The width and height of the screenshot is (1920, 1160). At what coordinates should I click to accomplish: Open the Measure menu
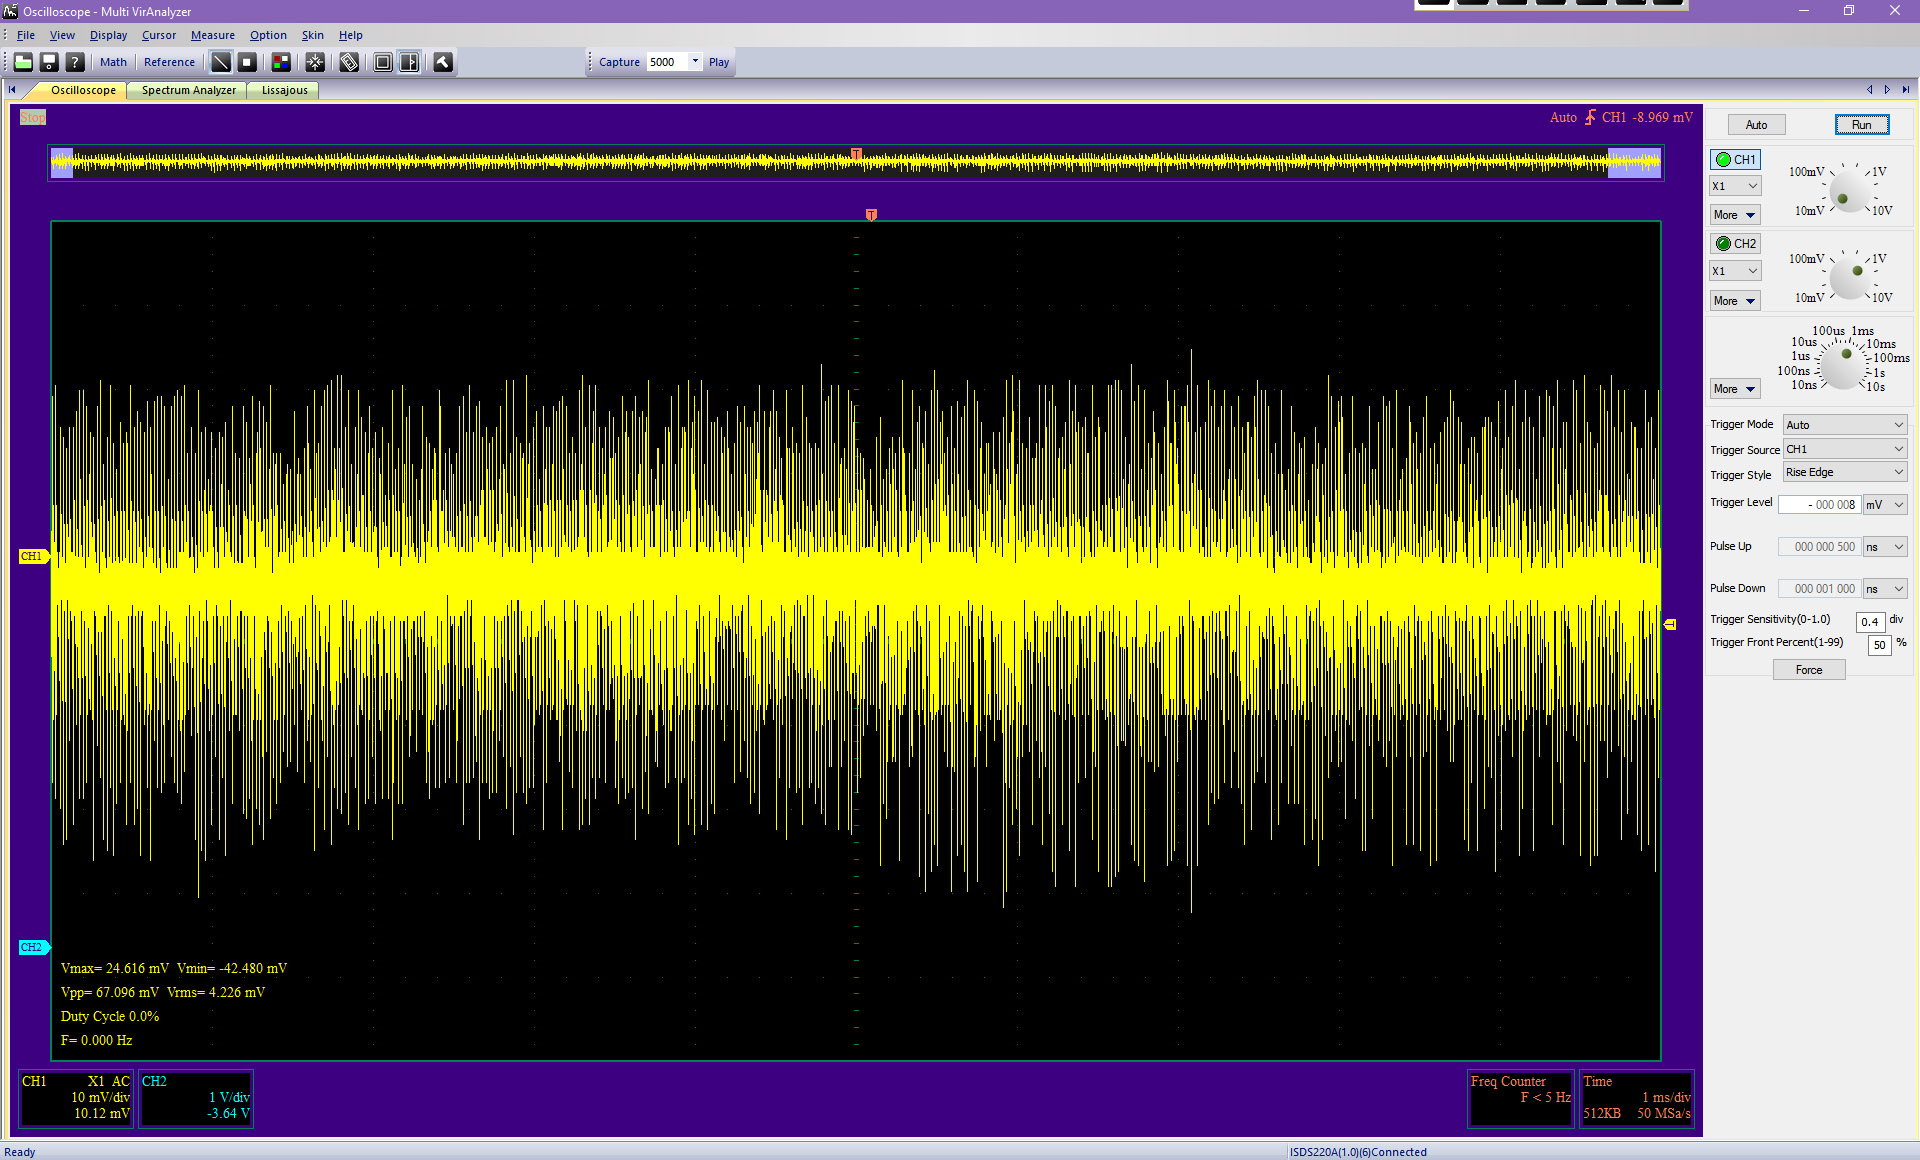click(x=212, y=35)
